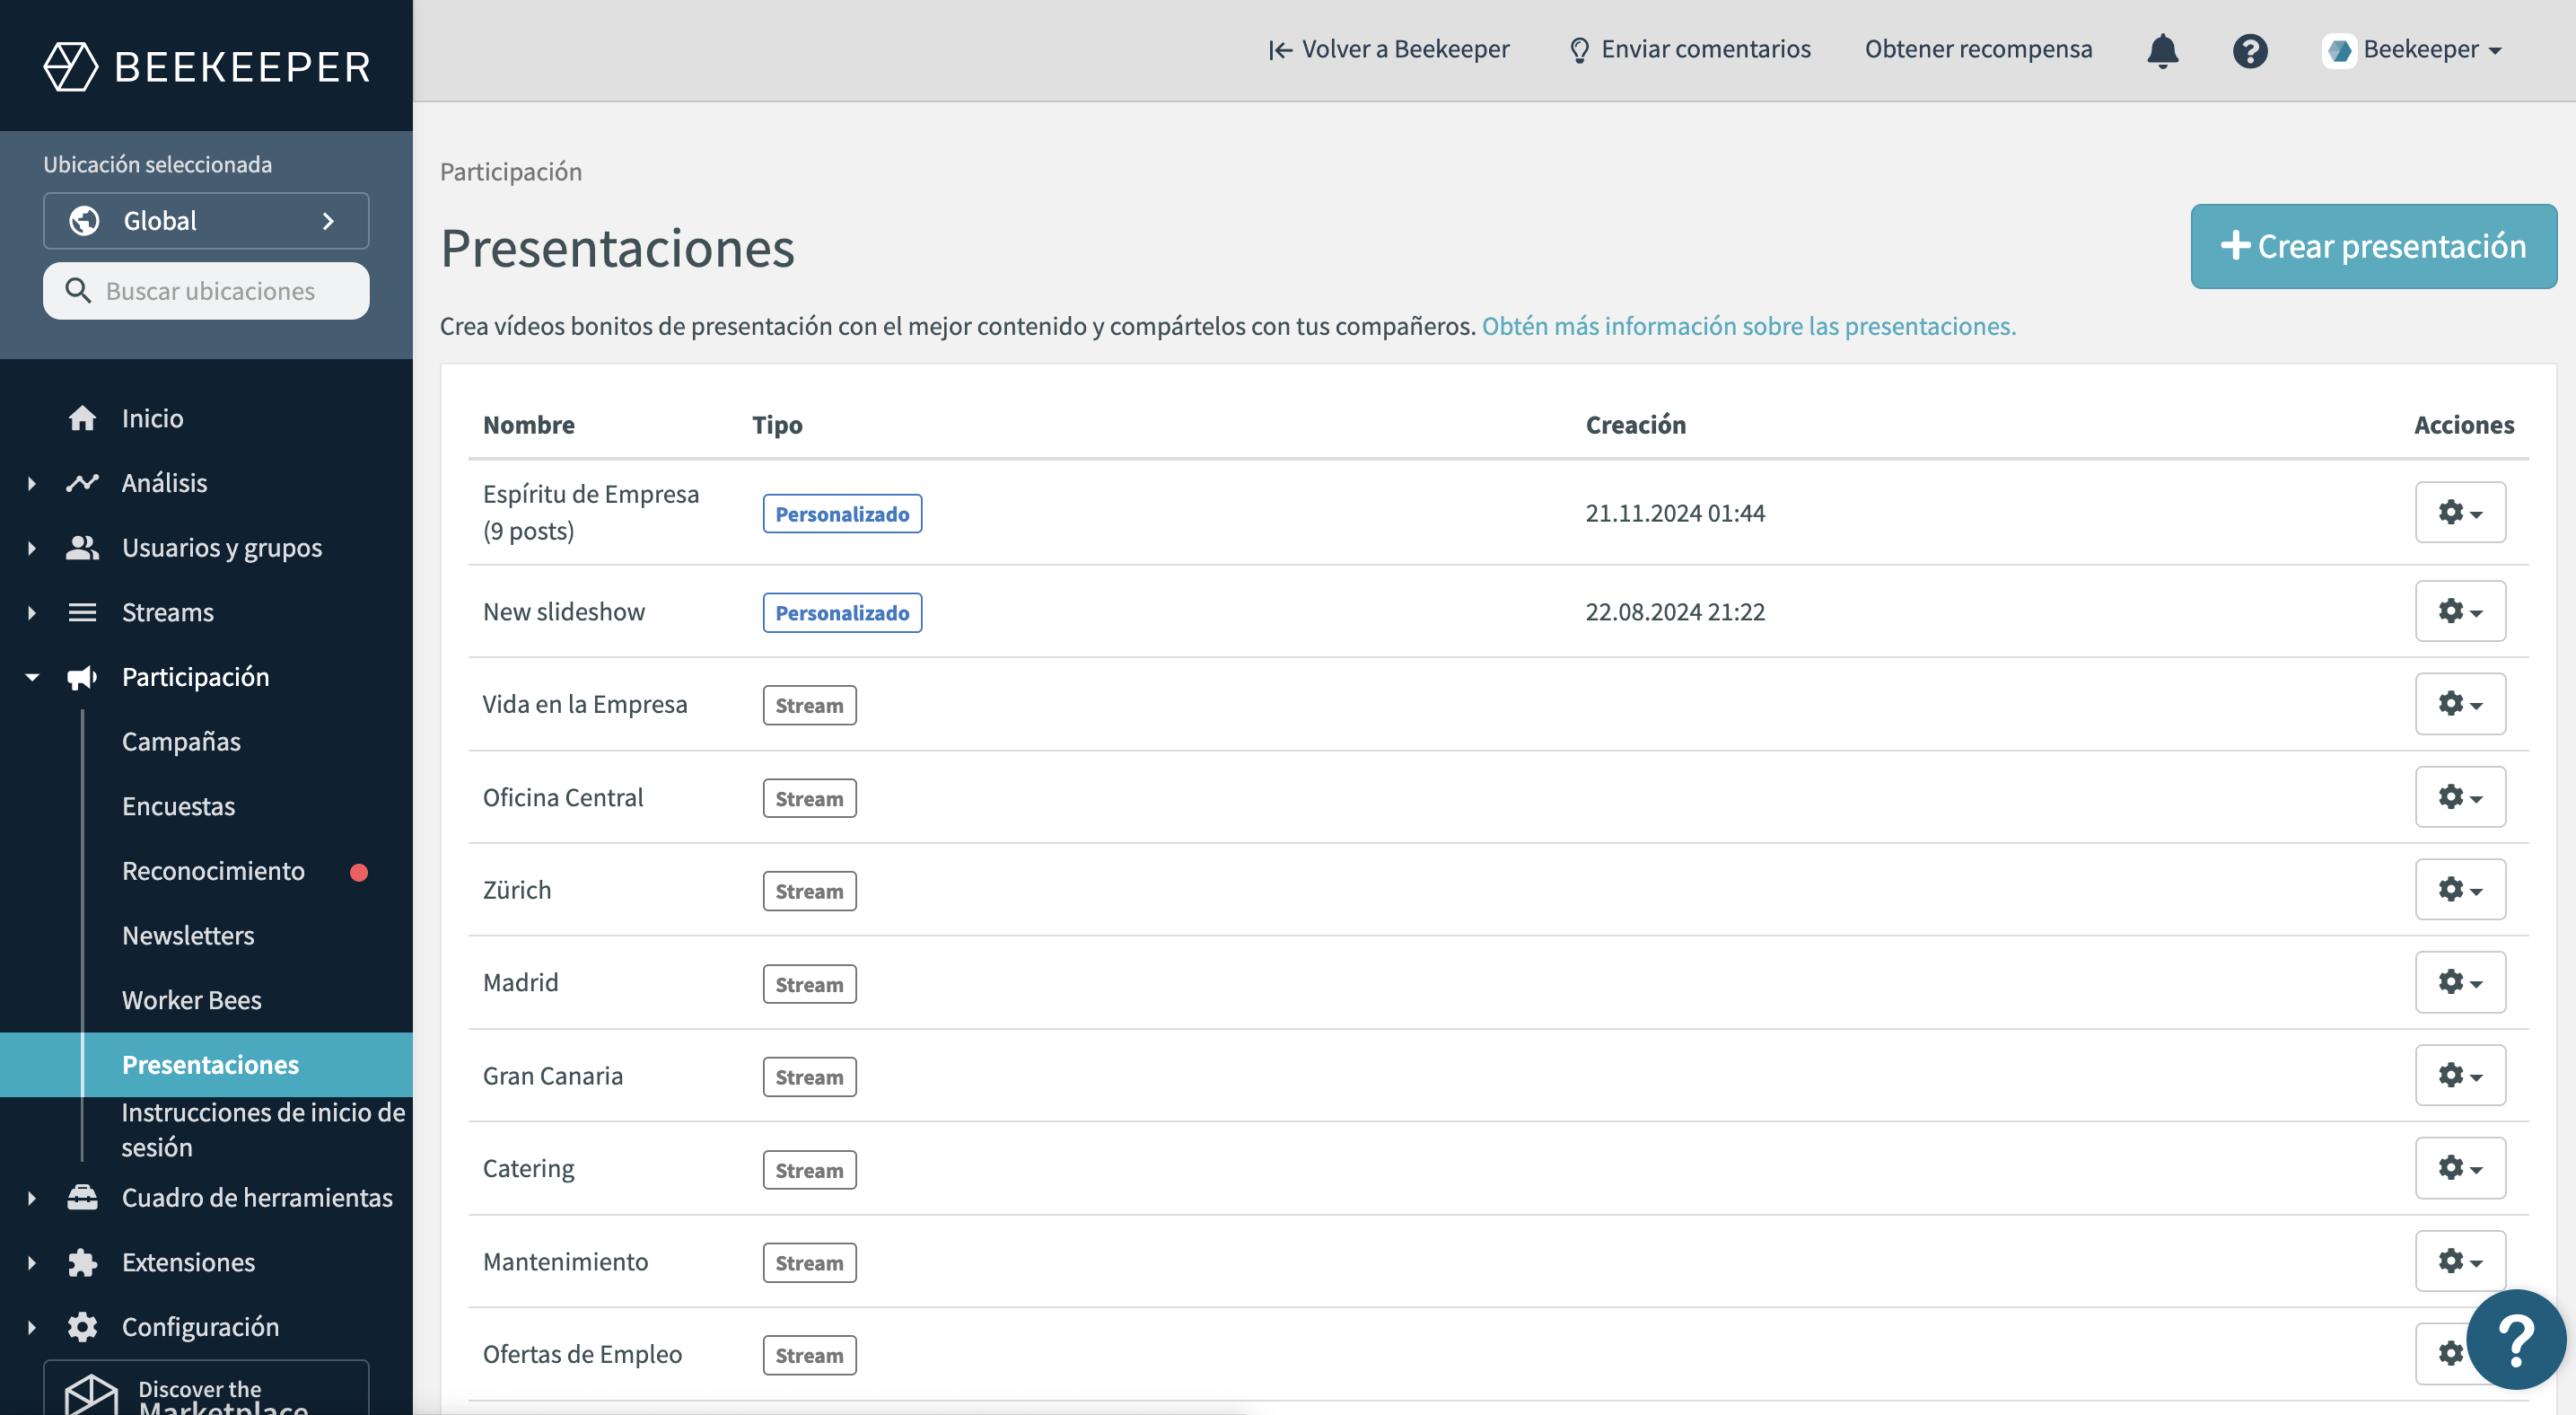Open the floating help chat bubble
The image size is (2576, 1415).
[x=2515, y=1339]
